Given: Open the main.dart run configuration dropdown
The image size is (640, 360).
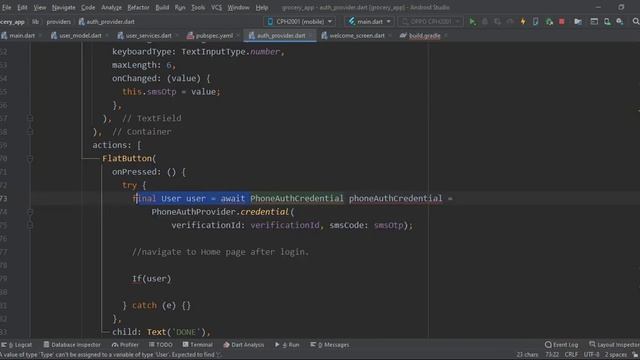Looking at the screenshot, I should [369, 22].
